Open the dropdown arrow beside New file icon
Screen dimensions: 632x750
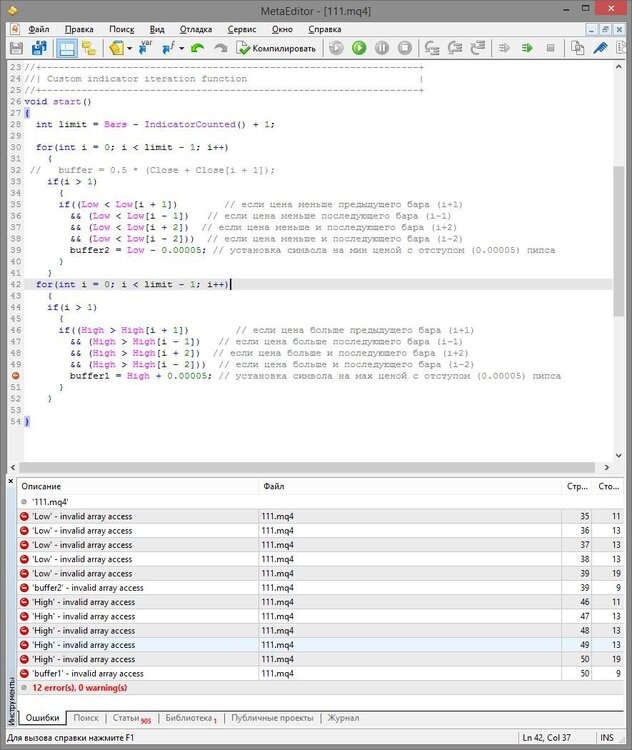(x=129, y=48)
